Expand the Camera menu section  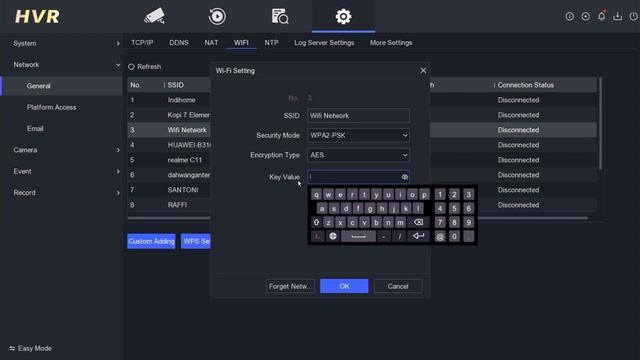(61, 150)
